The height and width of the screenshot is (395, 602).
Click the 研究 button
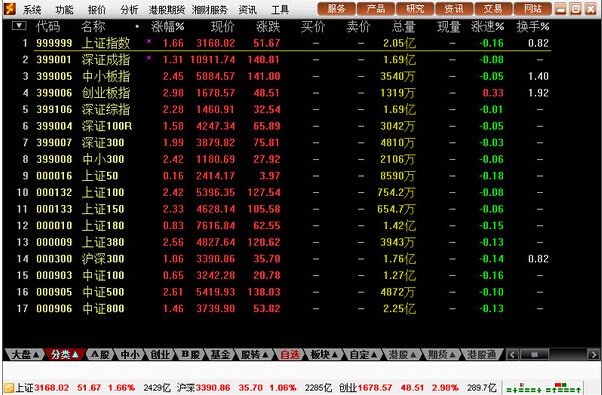click(415, 8)
